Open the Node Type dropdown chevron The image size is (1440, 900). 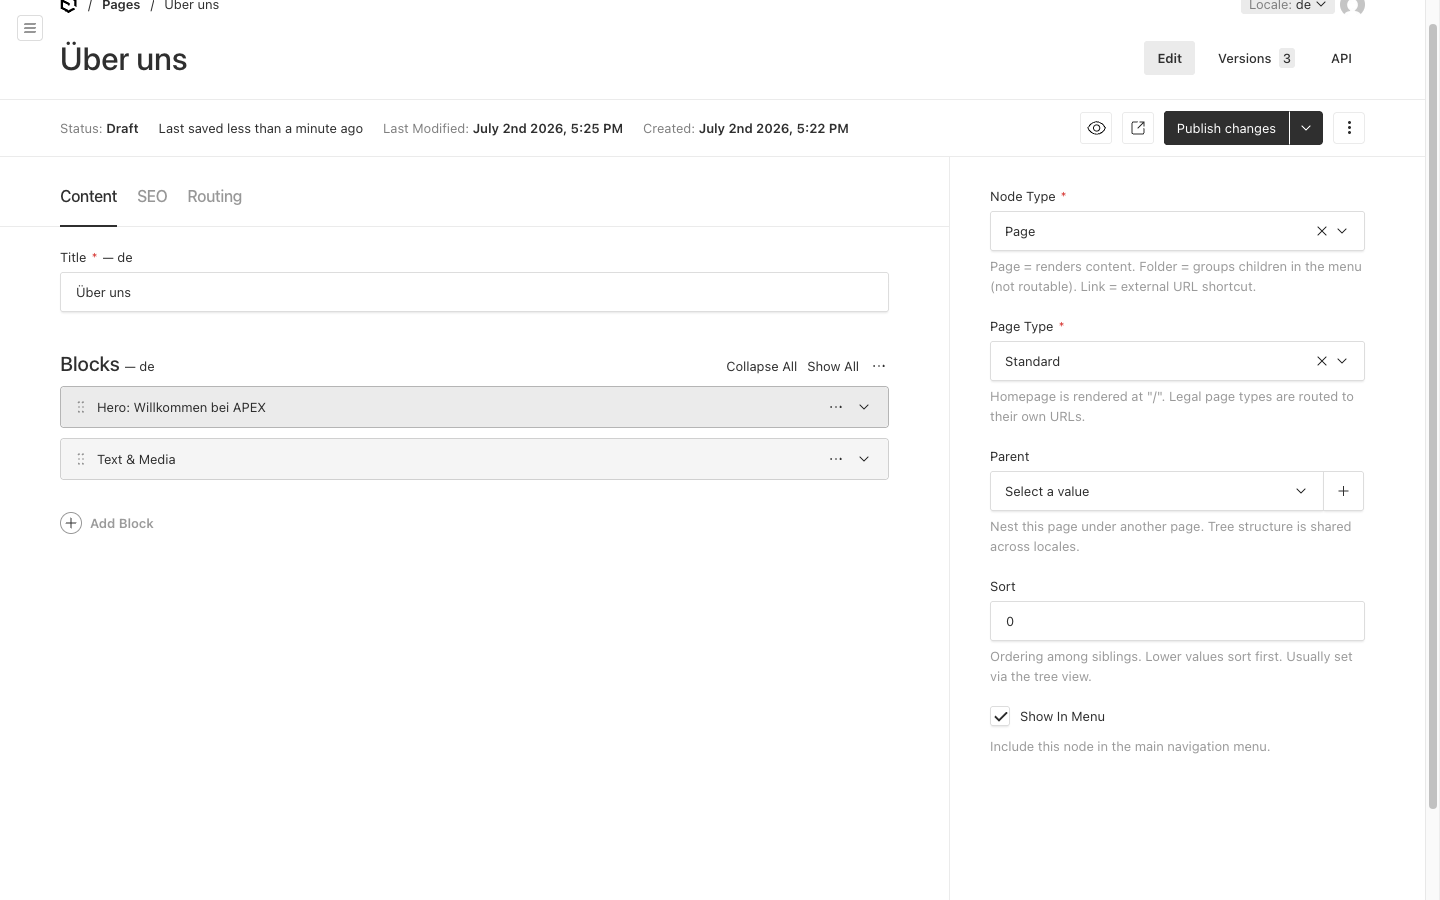click(1342, 231)
